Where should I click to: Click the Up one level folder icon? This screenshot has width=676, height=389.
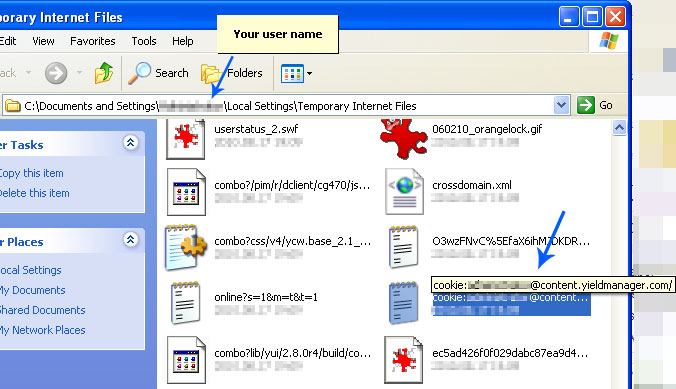pos(104,73)
